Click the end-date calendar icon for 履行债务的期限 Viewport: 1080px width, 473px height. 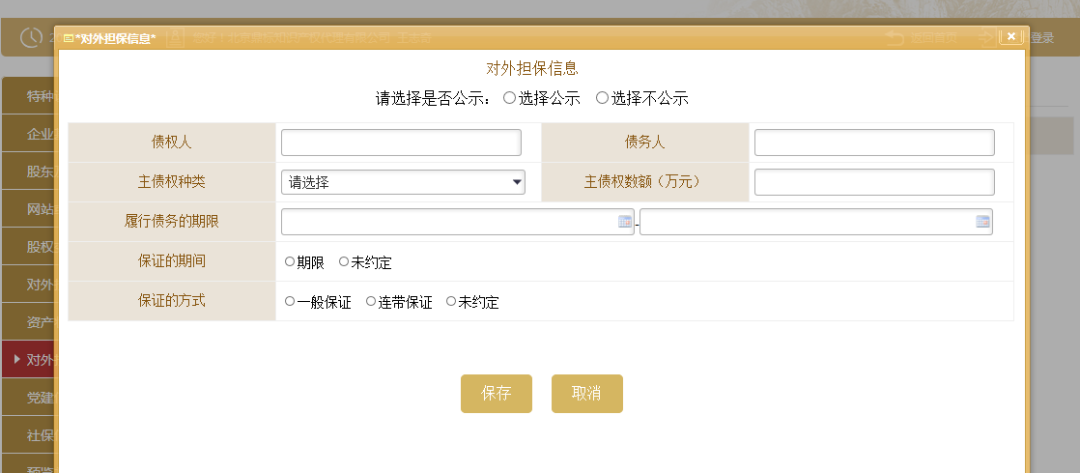(x=982, y=222)
